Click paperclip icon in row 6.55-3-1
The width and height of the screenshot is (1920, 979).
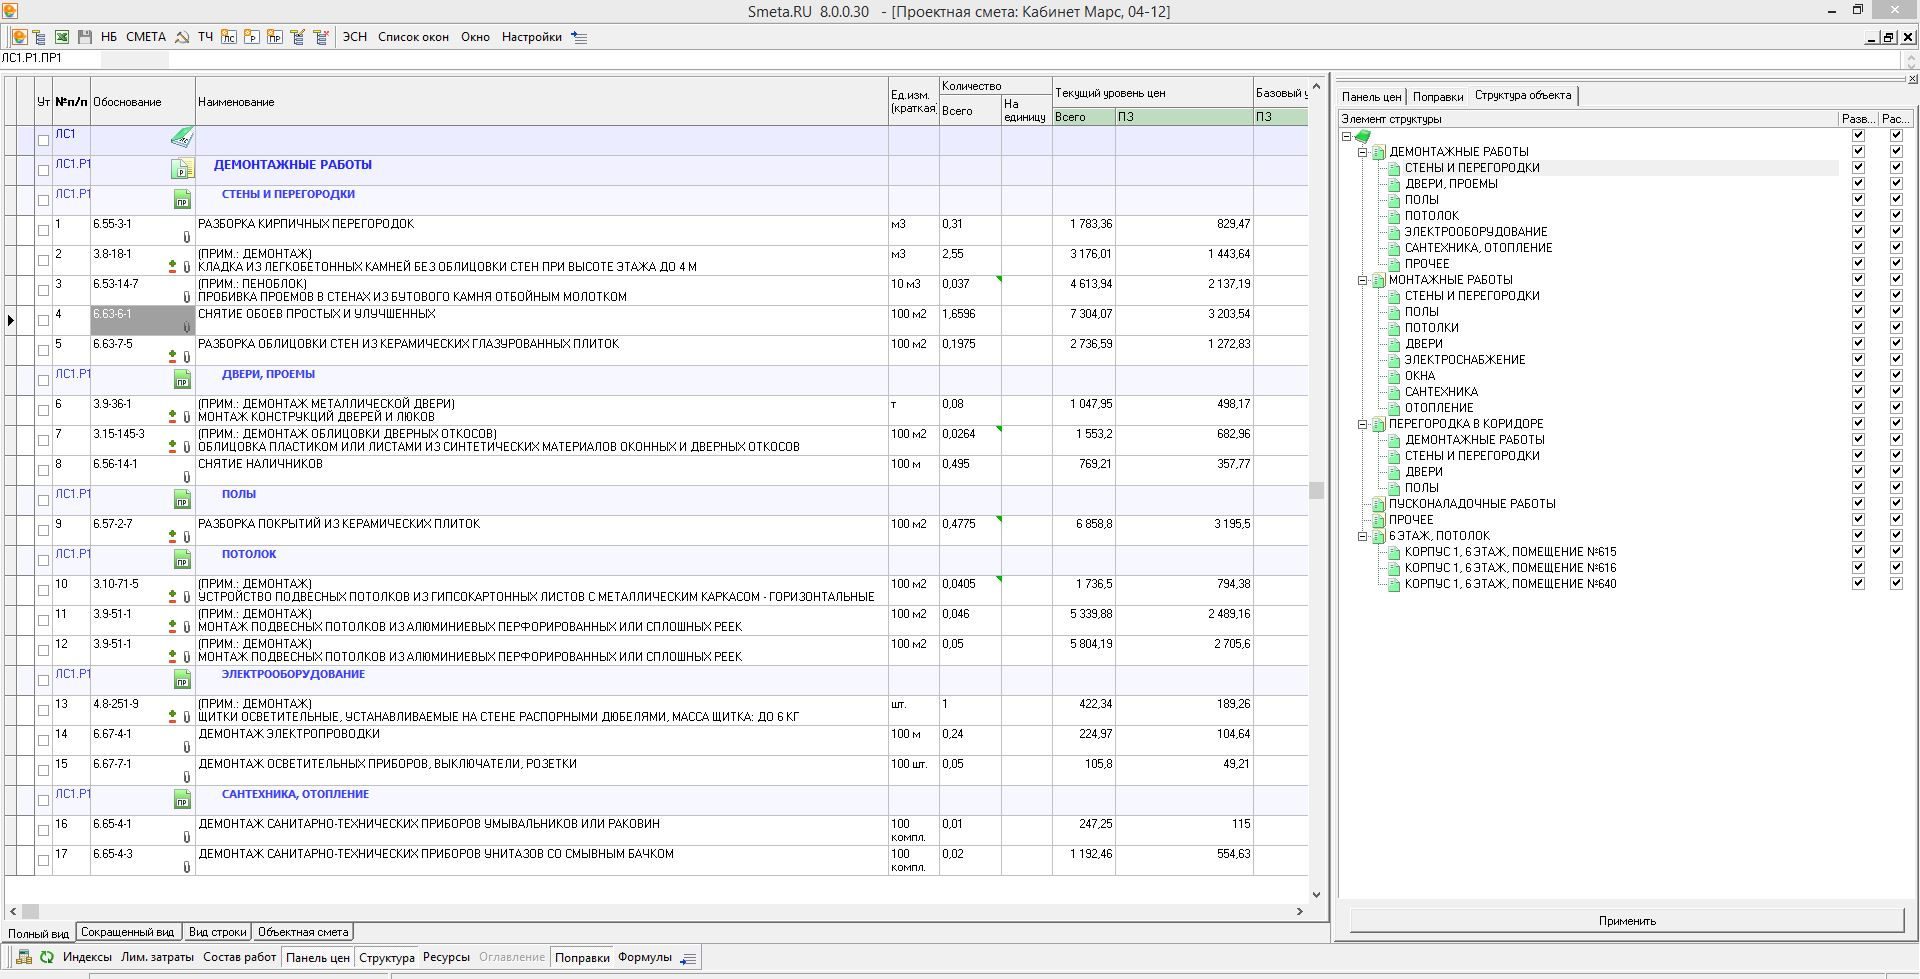click(x=186, y=237)
